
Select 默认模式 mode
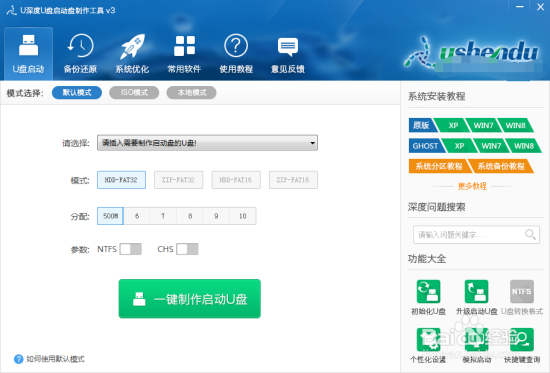pyautogui.click(x=77, y=93)
